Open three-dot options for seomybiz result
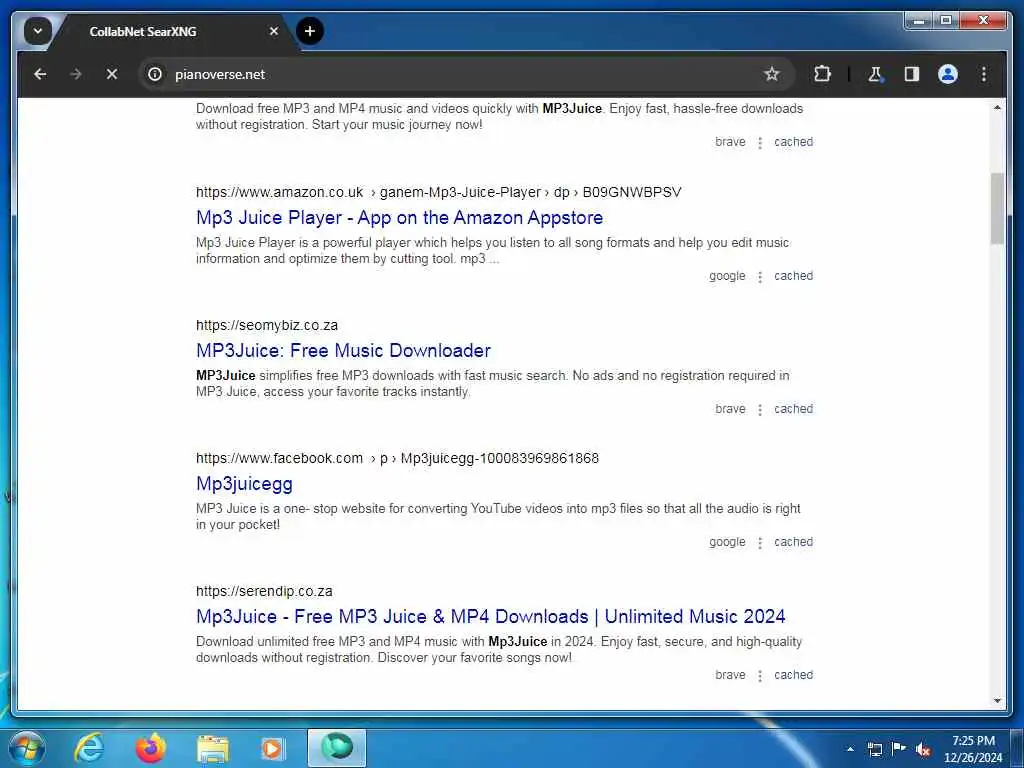Image resolution: width=1024 pixels, height=768 pixels. point(760,410)
